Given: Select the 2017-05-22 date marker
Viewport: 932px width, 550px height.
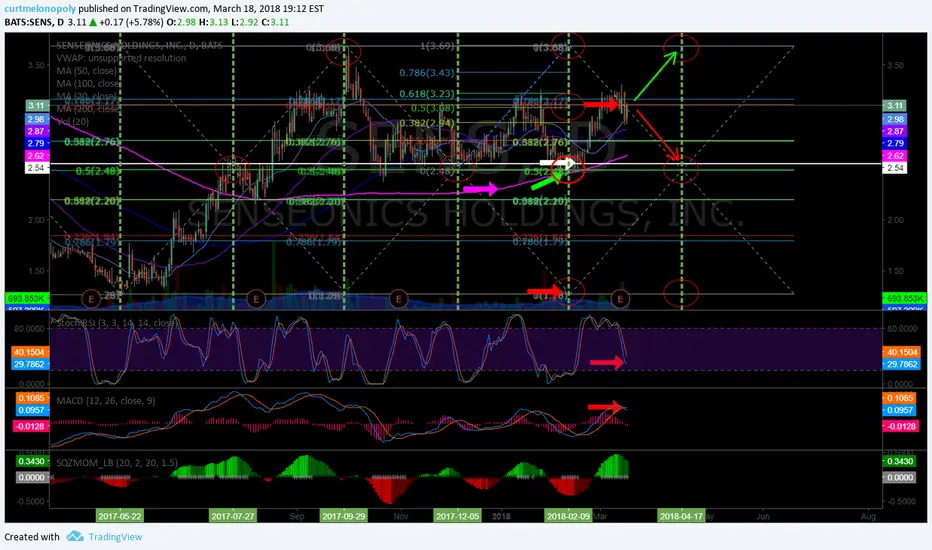Looking at the screenshot, I should click(120, 516).
